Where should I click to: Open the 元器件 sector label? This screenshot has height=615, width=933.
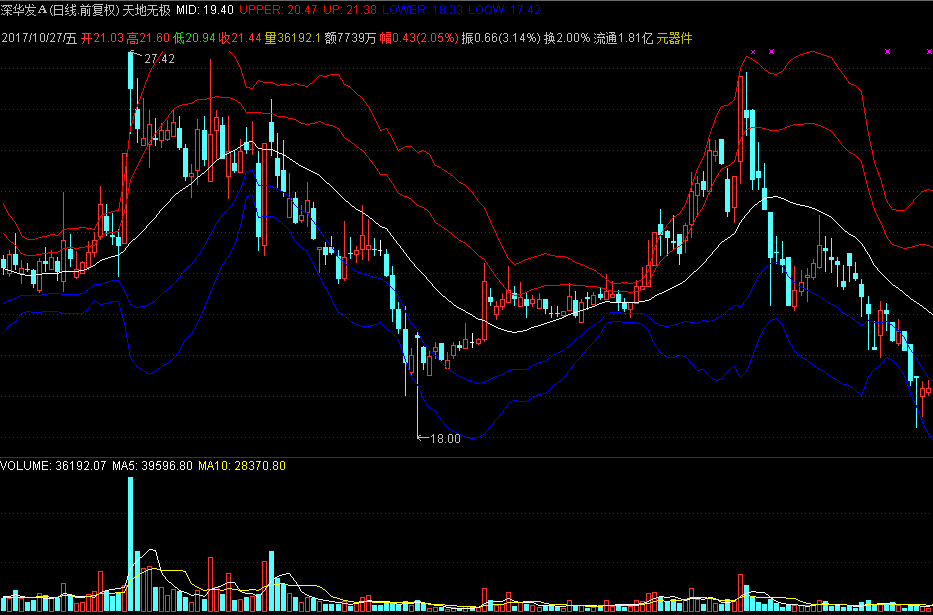(675, 39)
